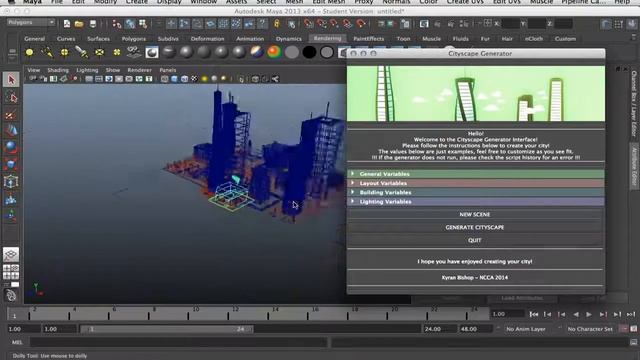The image size is (640, 360).
Task: Create an ambient light from shelf
Action: [x=29, y=52]
